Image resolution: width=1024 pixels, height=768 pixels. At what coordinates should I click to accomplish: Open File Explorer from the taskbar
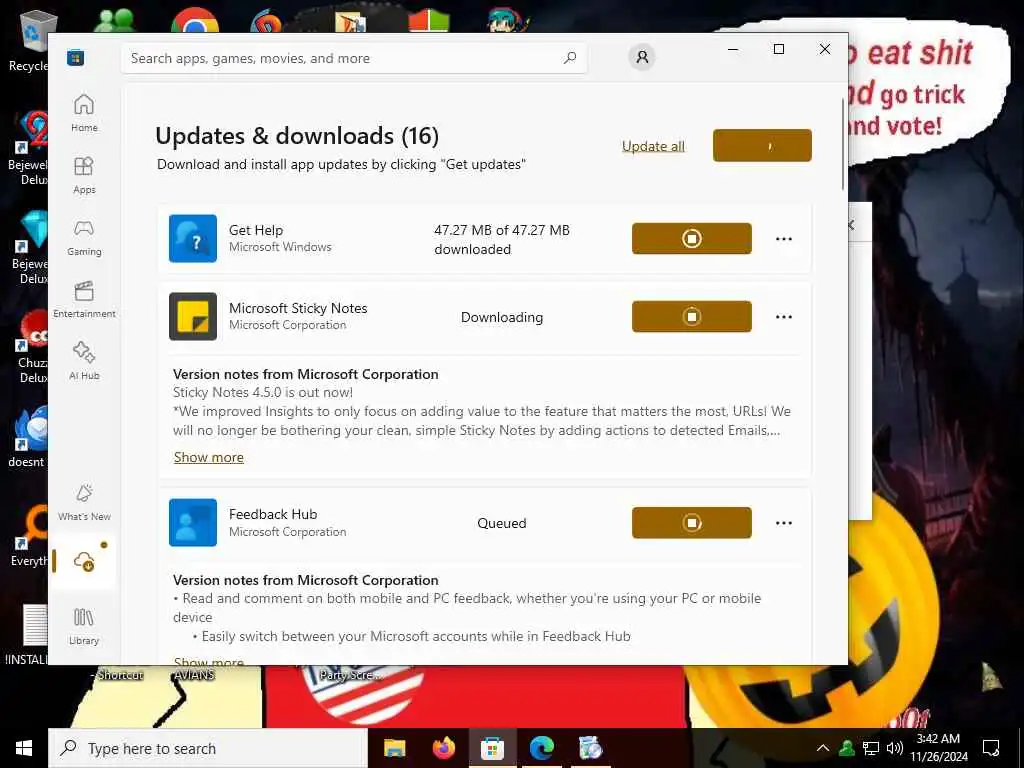coord(394,748)
